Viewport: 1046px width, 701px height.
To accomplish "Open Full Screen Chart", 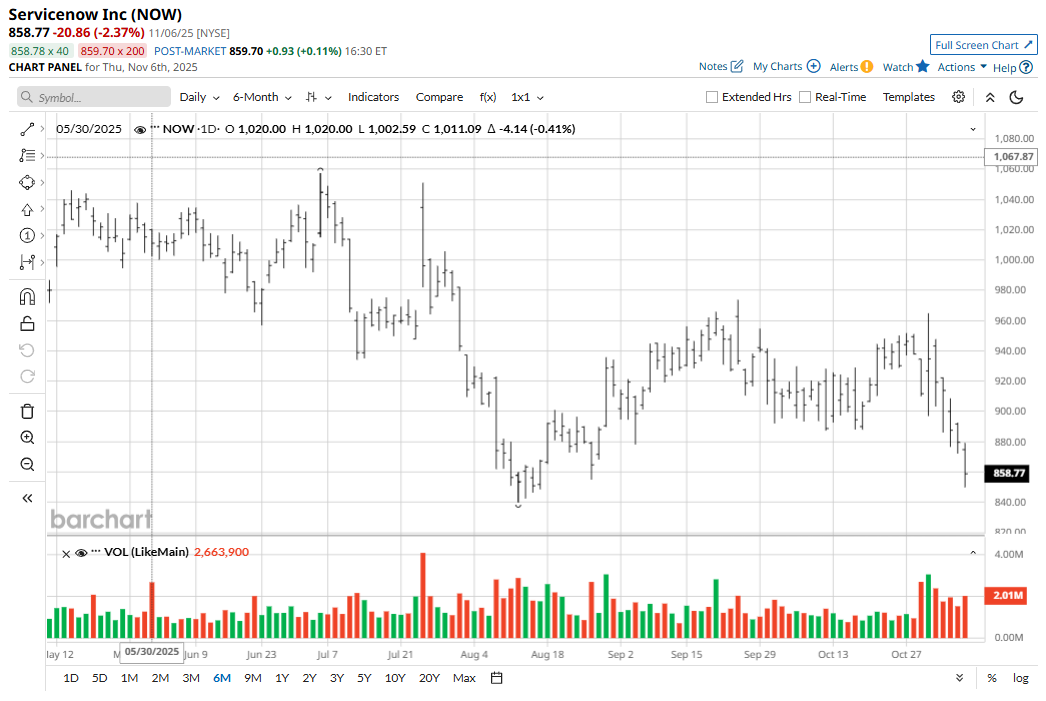I will tap(984, 45).
